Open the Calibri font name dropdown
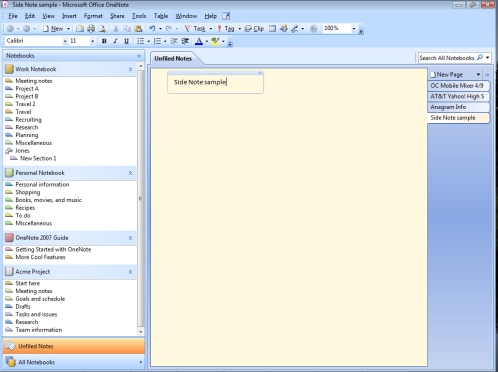 (x=65, y=41)
